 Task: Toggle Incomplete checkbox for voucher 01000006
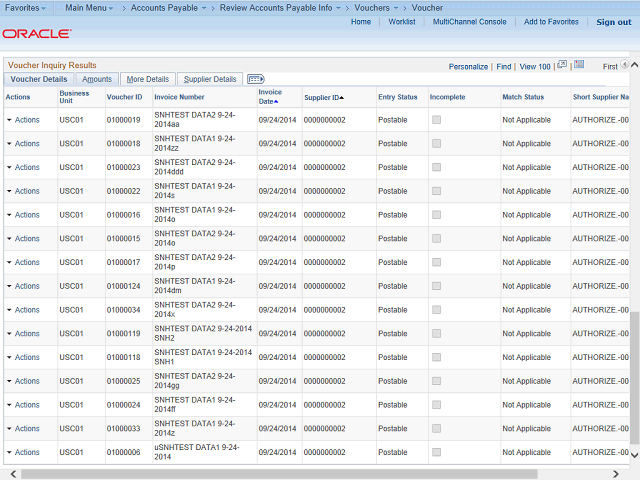(x=436, y=452)
